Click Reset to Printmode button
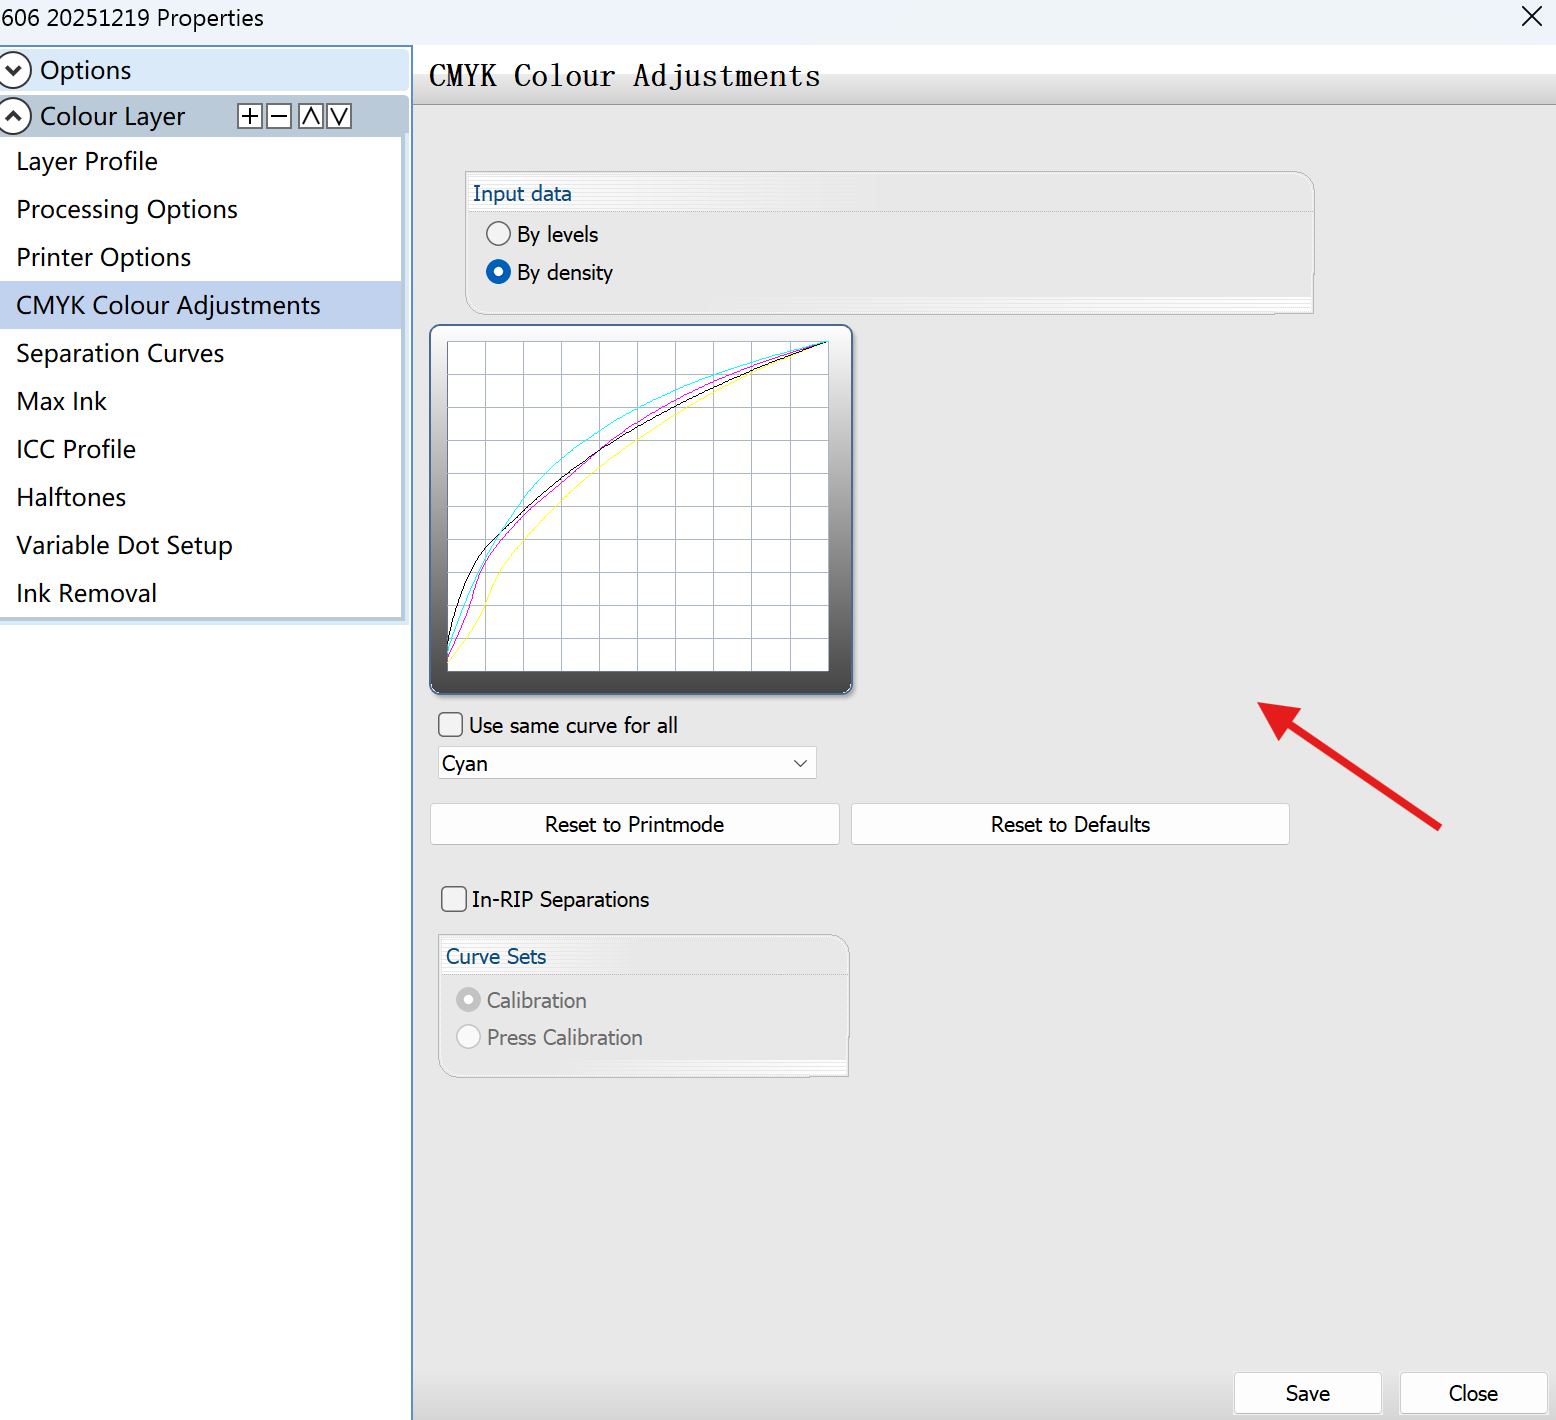The image size is (1556, 1420). click(x=635, y=824)
